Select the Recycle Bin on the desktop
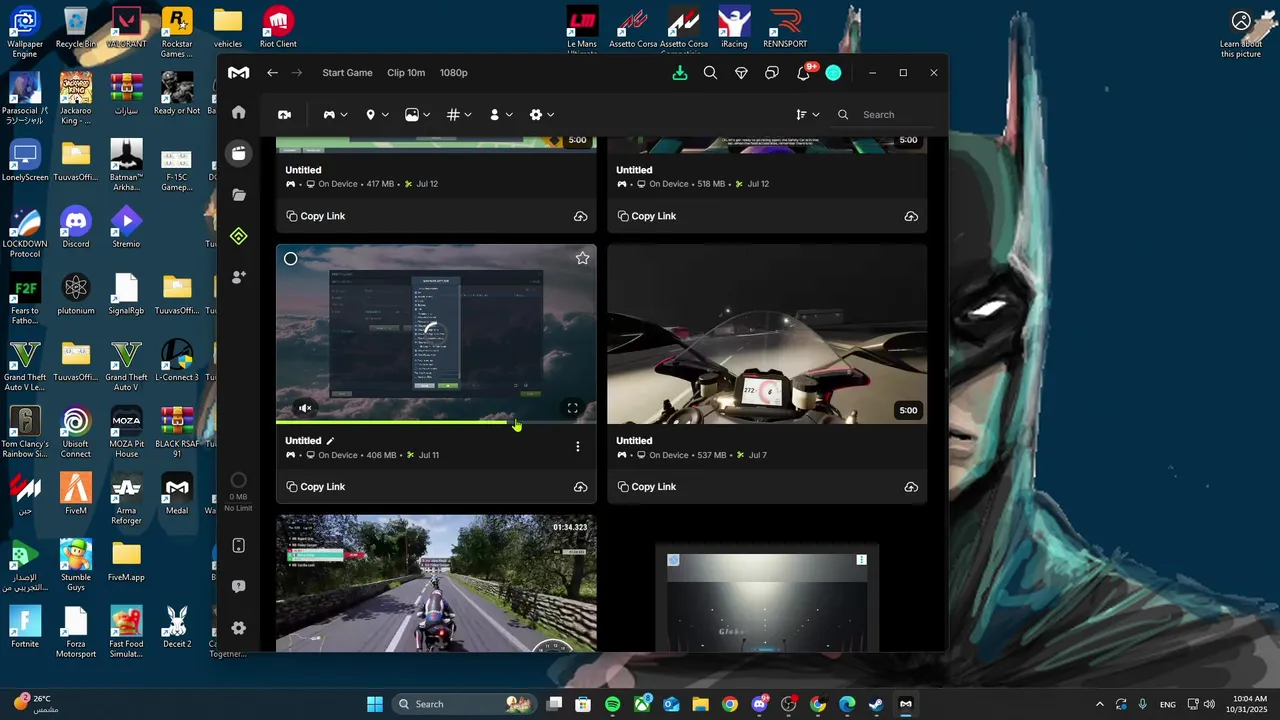Viewport: 1280px width, 720px height. coord(75,29)
